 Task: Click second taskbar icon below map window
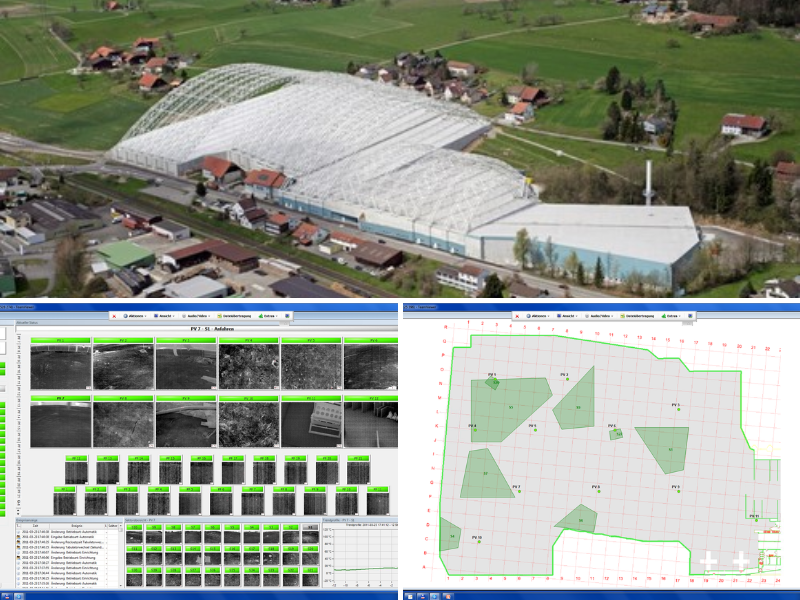click(x=422, y=596)
